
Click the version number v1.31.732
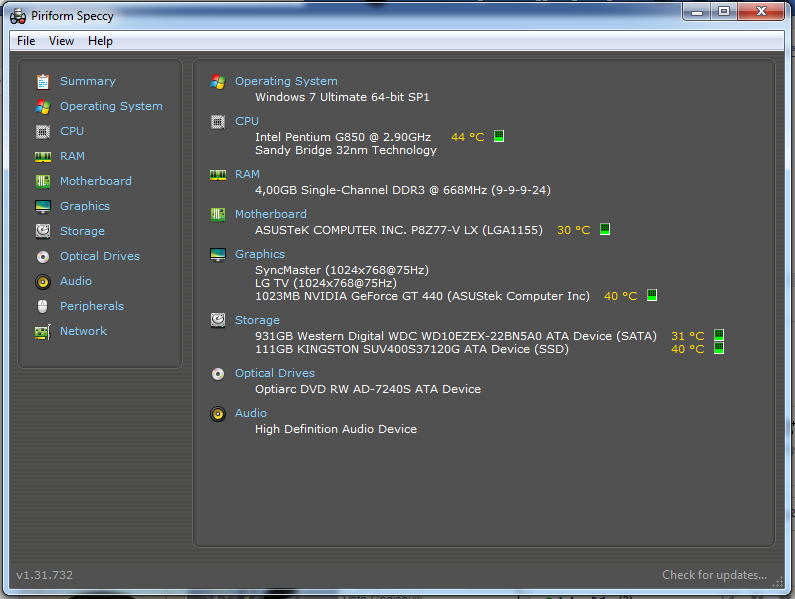45,575
